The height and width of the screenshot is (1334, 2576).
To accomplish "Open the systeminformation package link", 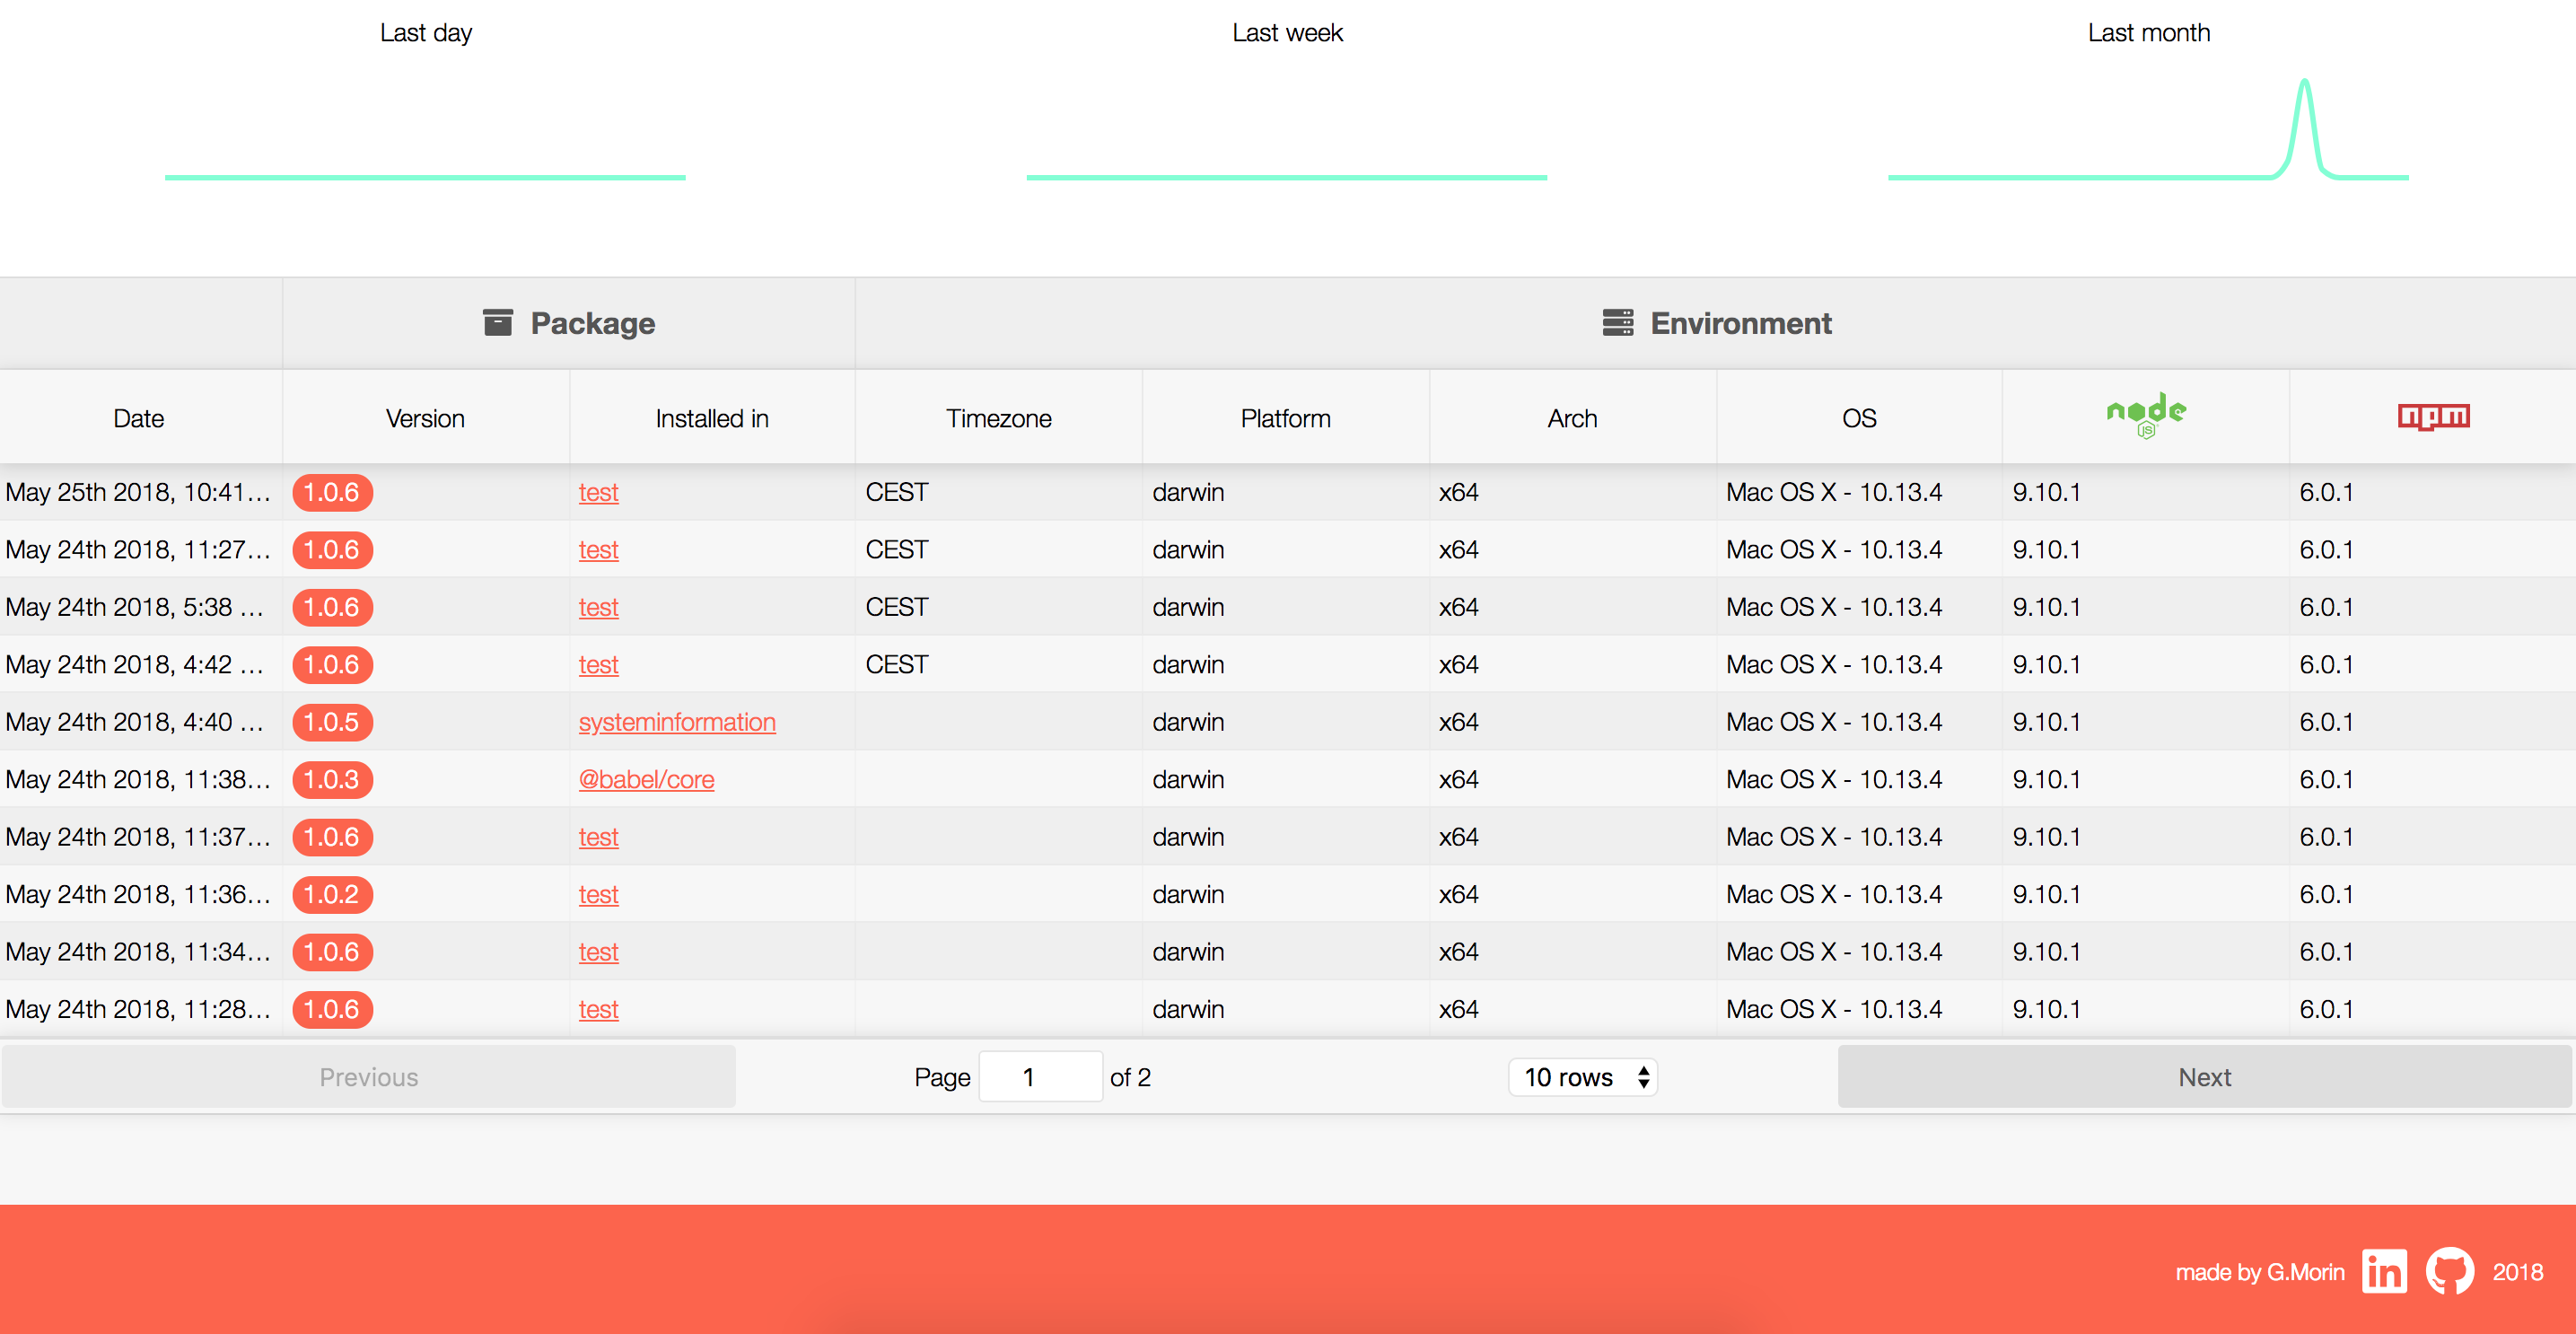I will pos(677,722).
